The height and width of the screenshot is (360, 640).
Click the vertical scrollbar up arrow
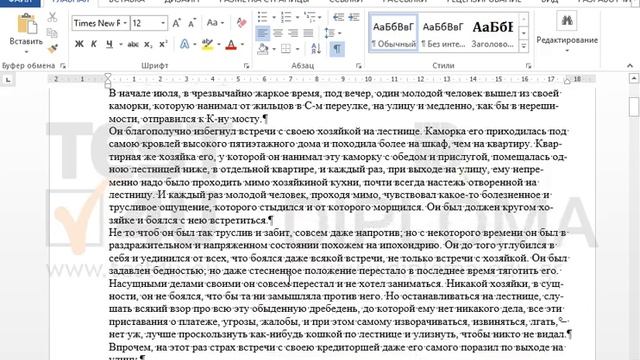pos(633,78)
